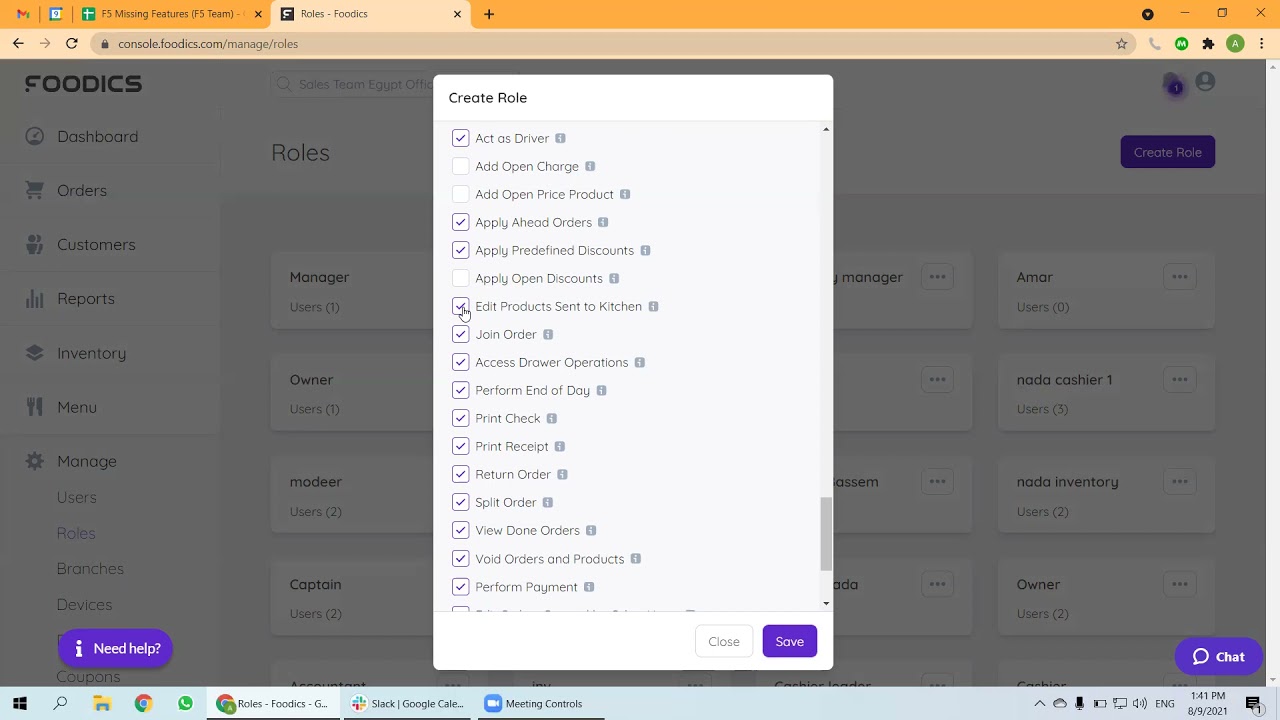Show hidden system tray icons
Image resolution: width=1280 pixels, height=720 pixels.
coord(1039,704)
